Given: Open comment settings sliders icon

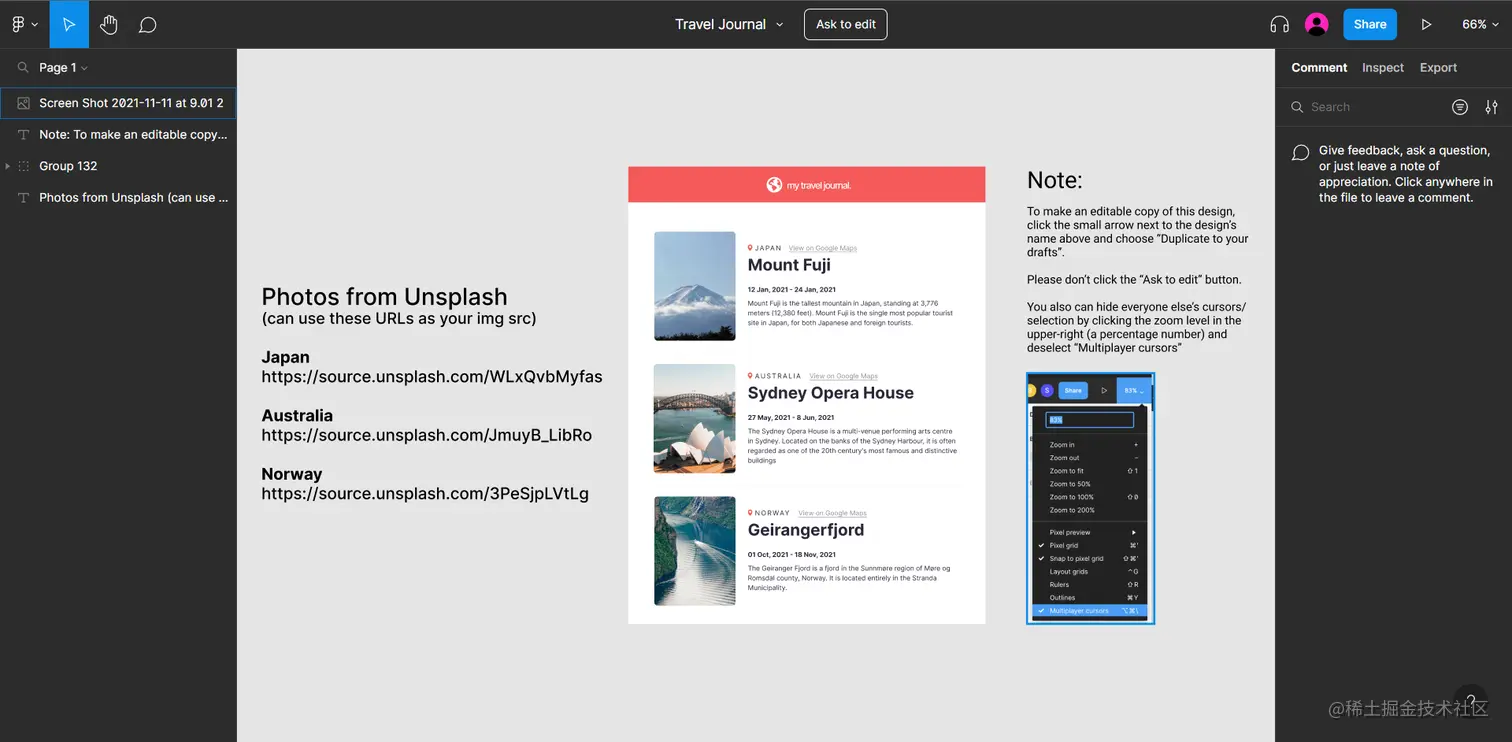Looking at the screenshot, I should pyautogui.click(x=1491, y=107).
